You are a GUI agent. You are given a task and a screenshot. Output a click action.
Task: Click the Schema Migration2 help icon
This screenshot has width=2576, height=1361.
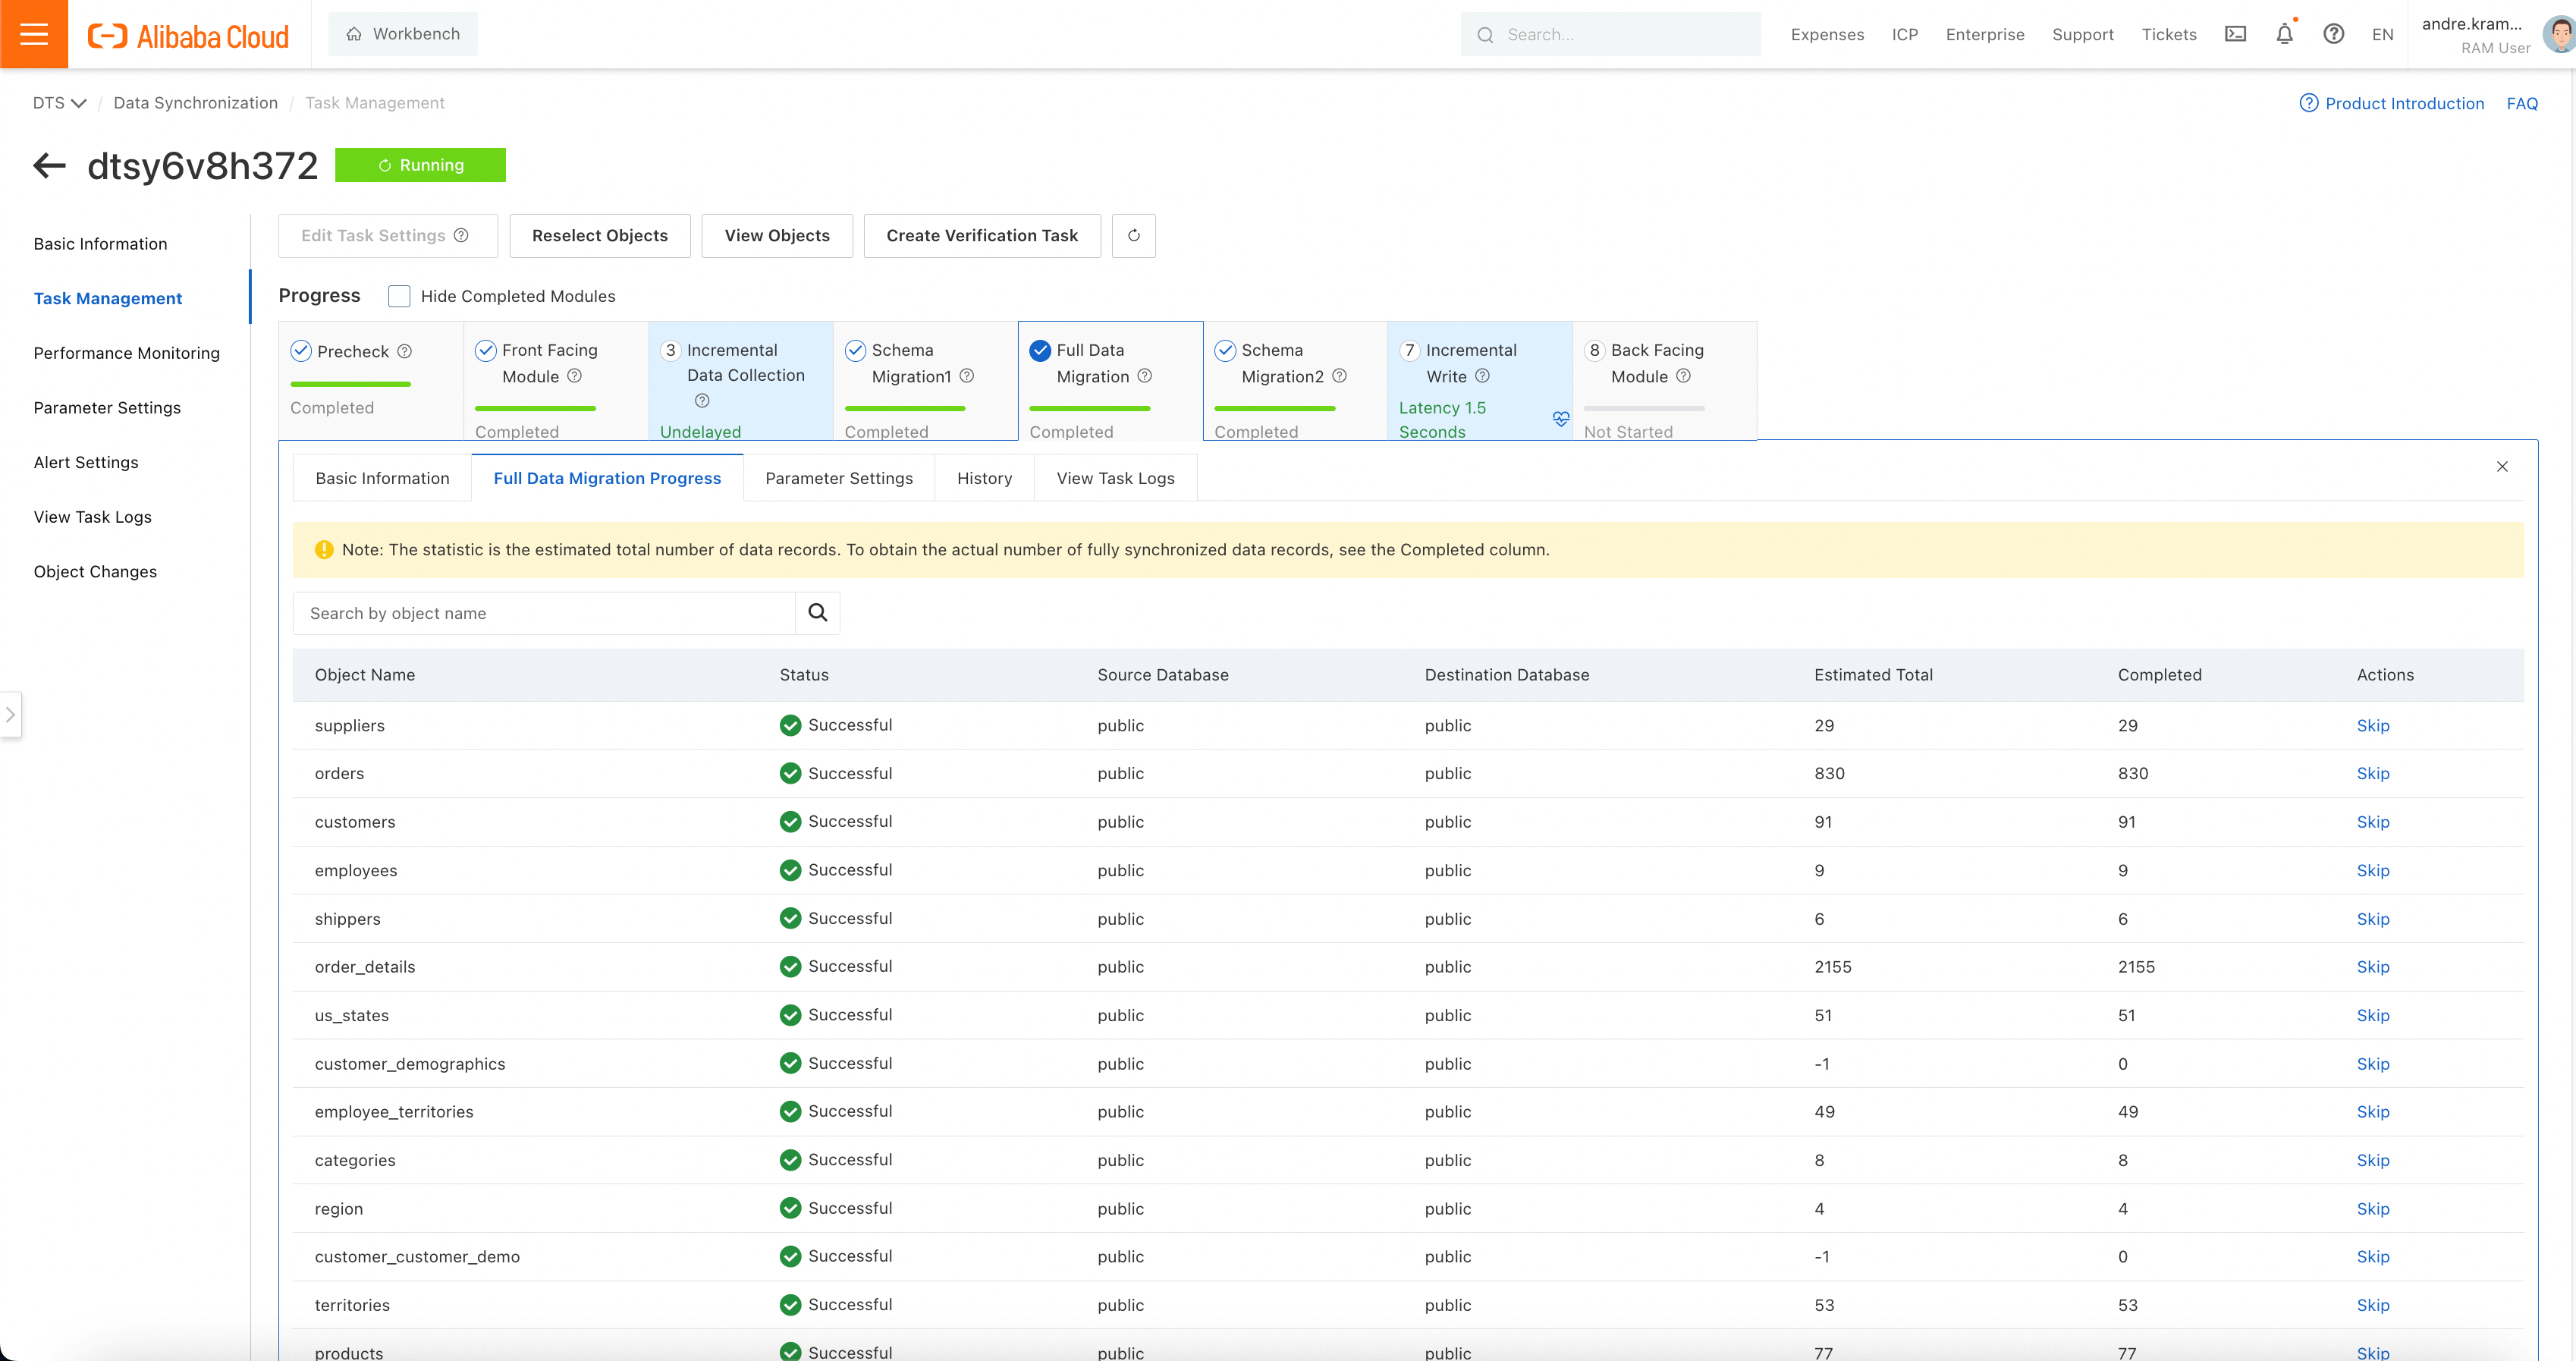coord(1339,376)
